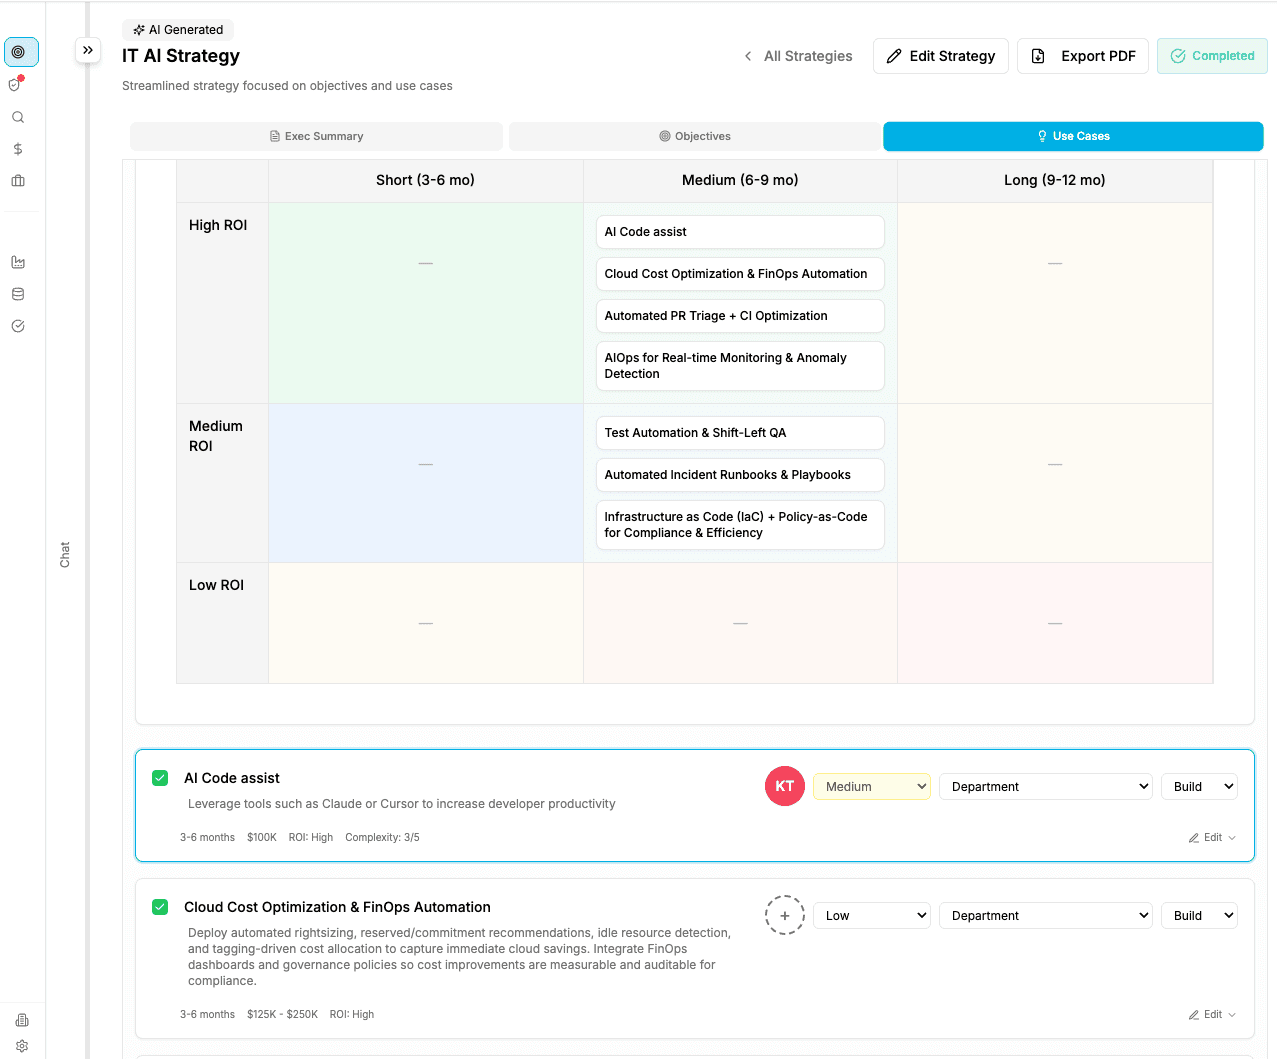Click the vertical Chat label
Image resolution: width=1277 pixels, height=1059 pixels.
(65, 555)
